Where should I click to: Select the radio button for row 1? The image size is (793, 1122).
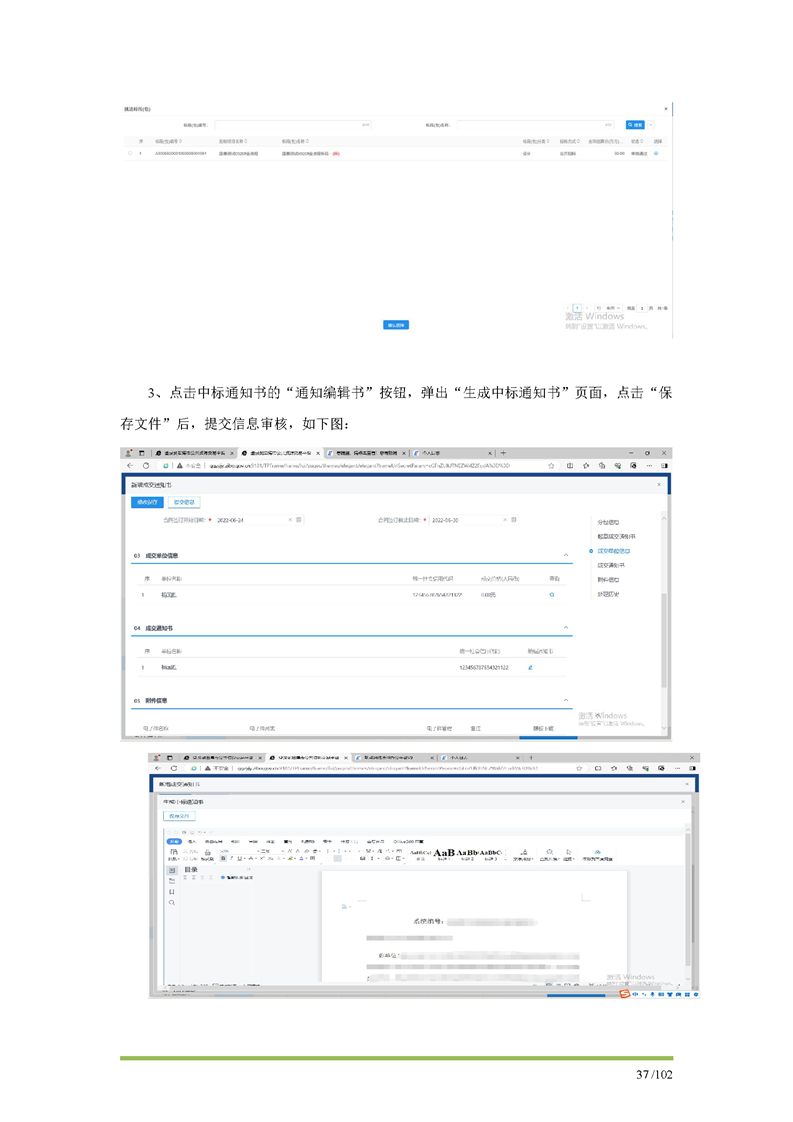point(130,154)
